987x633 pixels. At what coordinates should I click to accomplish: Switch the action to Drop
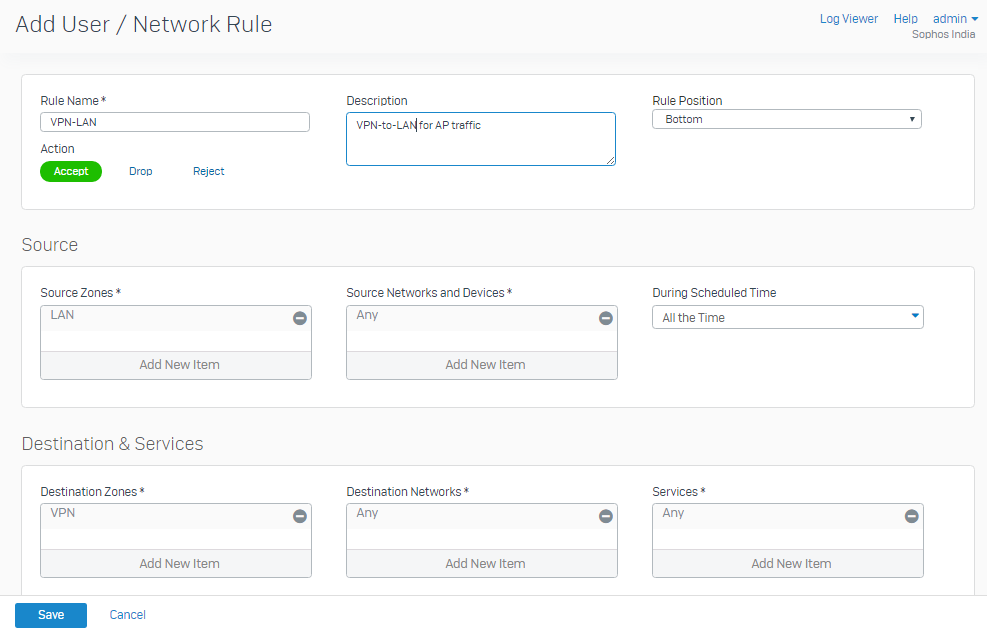coord(140,171)
